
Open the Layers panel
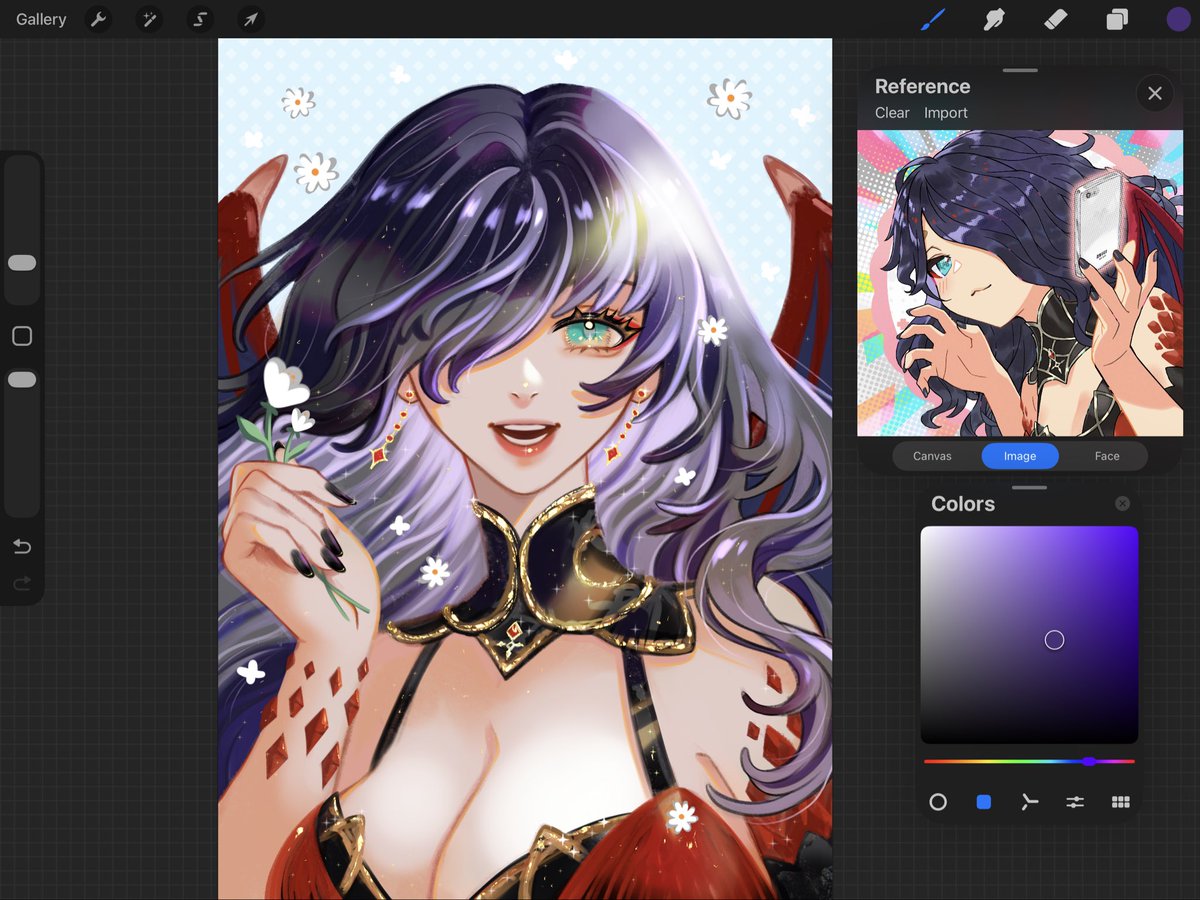pos(1118,19)
